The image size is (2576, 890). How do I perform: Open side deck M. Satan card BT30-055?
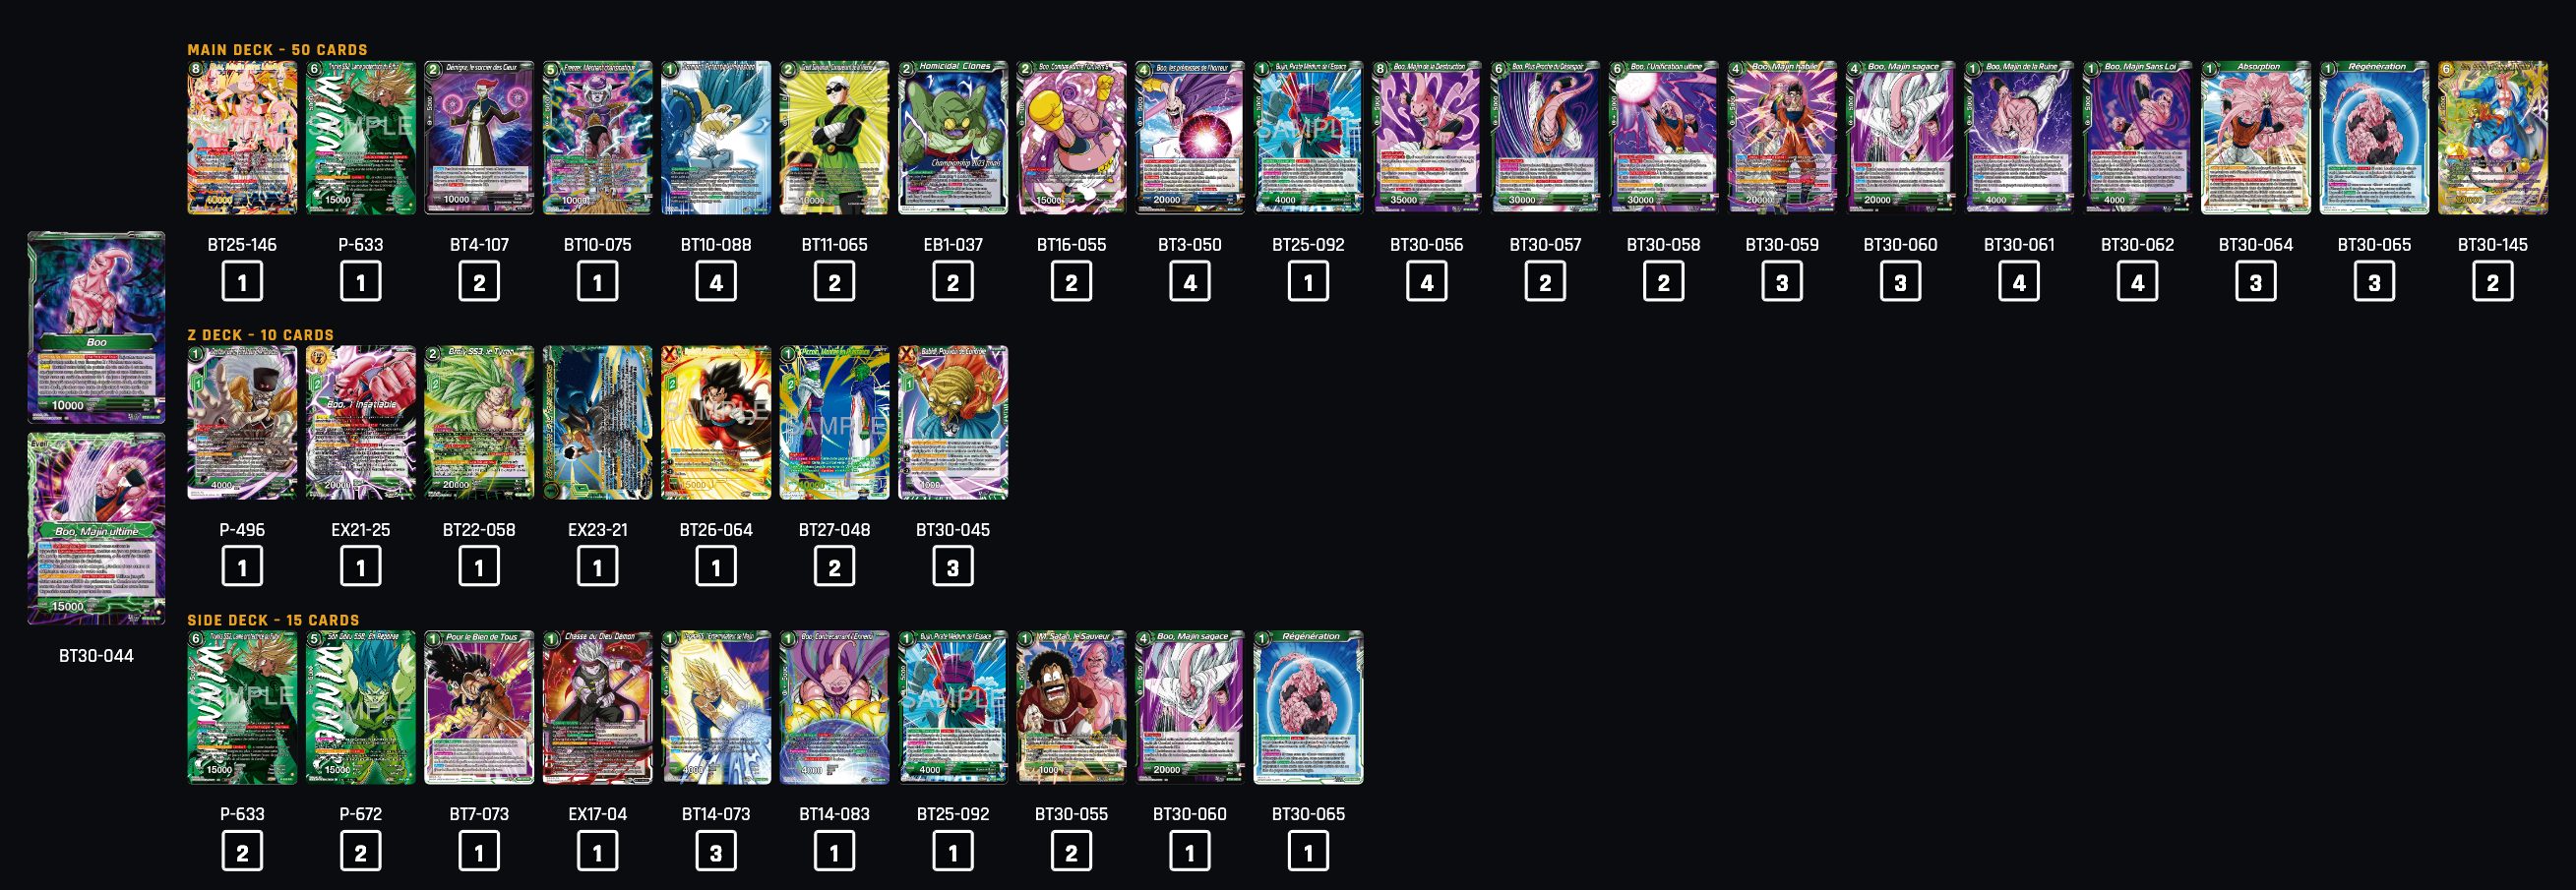[x=1071, y=708]
